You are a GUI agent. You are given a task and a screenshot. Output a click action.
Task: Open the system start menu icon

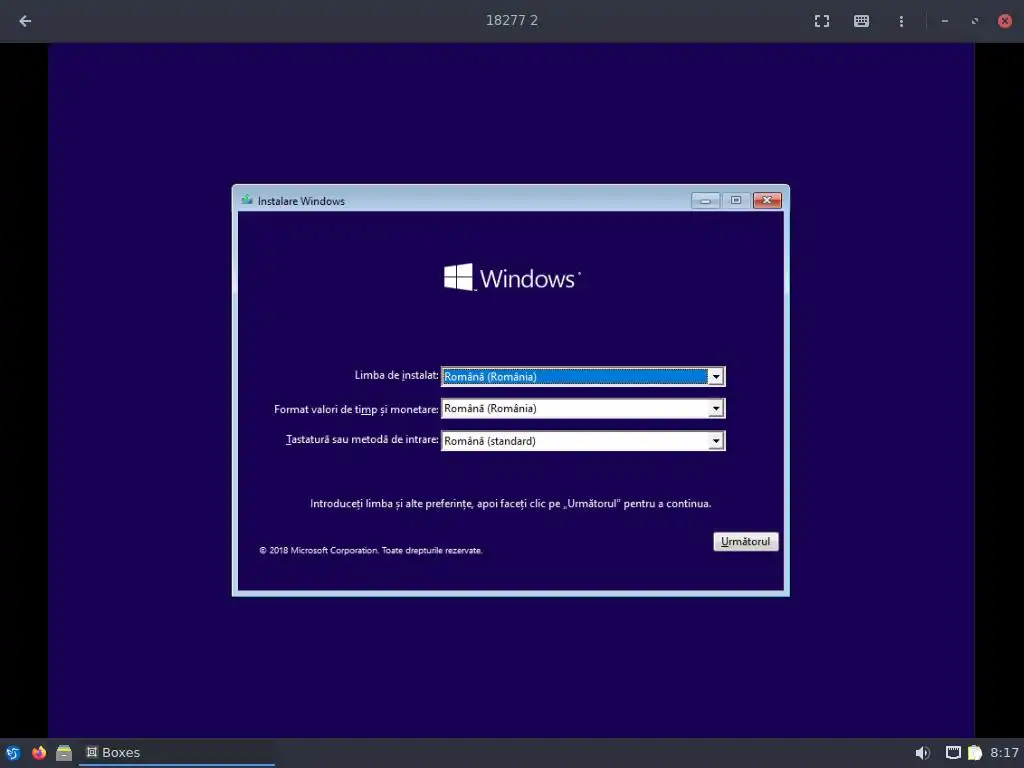12,753
